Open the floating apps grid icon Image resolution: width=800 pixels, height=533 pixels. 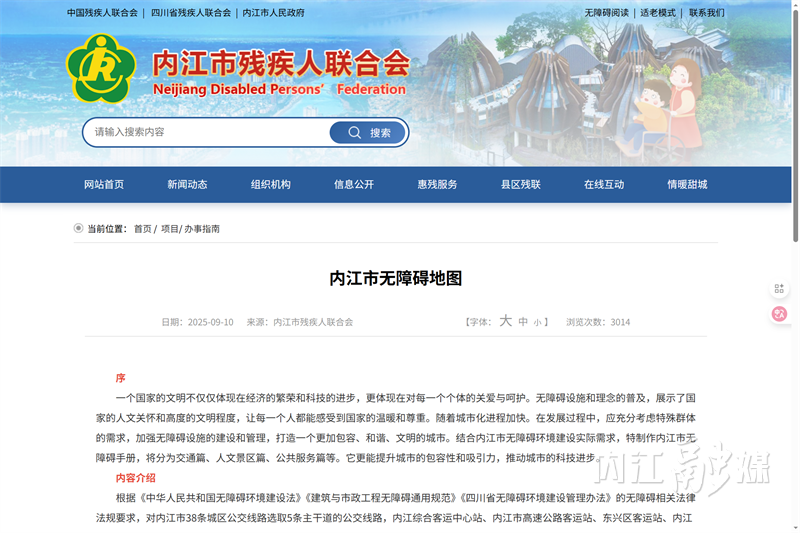tap(780, 289)
